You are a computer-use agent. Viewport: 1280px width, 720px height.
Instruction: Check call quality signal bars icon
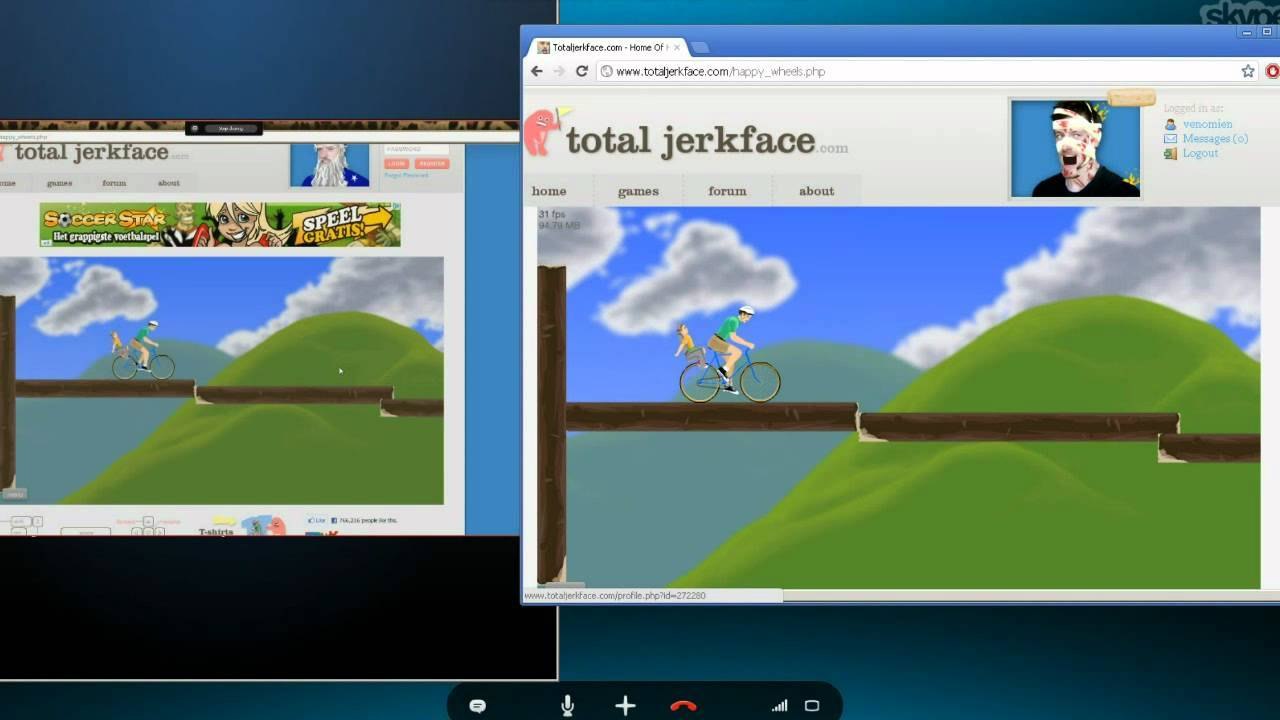click(779, 706)
